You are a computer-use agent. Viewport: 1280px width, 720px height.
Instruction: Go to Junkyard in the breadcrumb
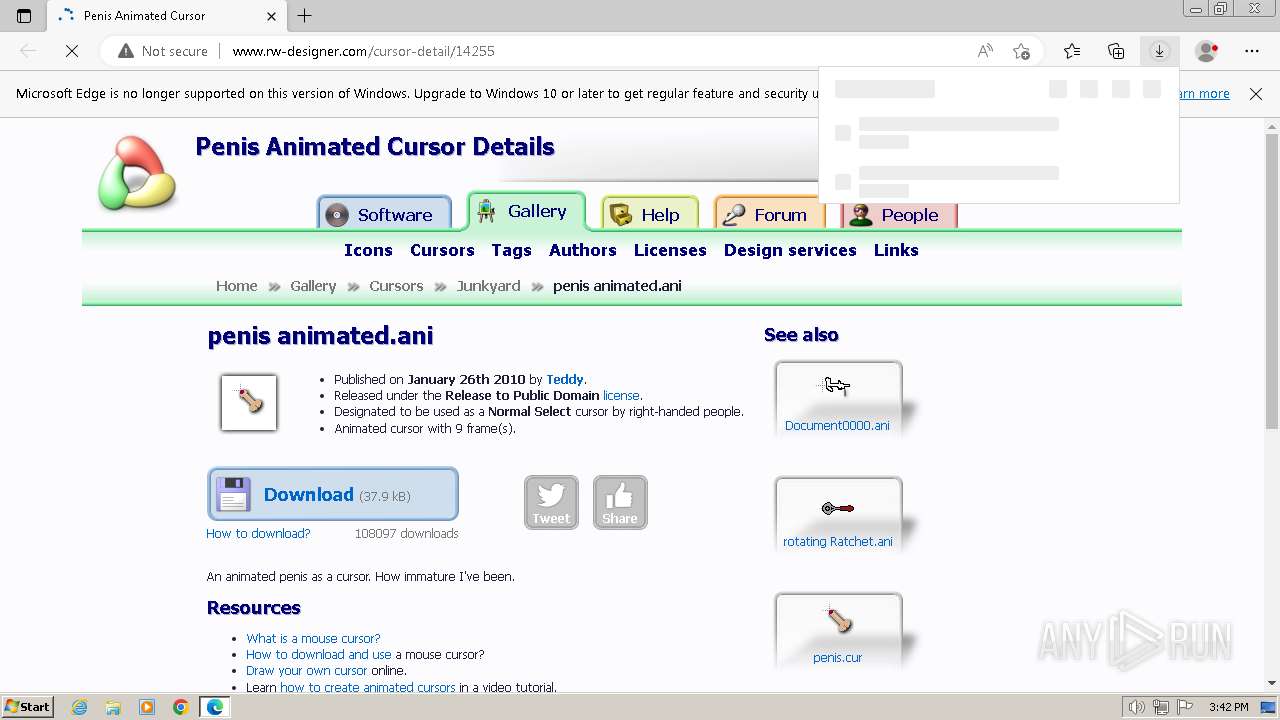(x=488, y=286)
